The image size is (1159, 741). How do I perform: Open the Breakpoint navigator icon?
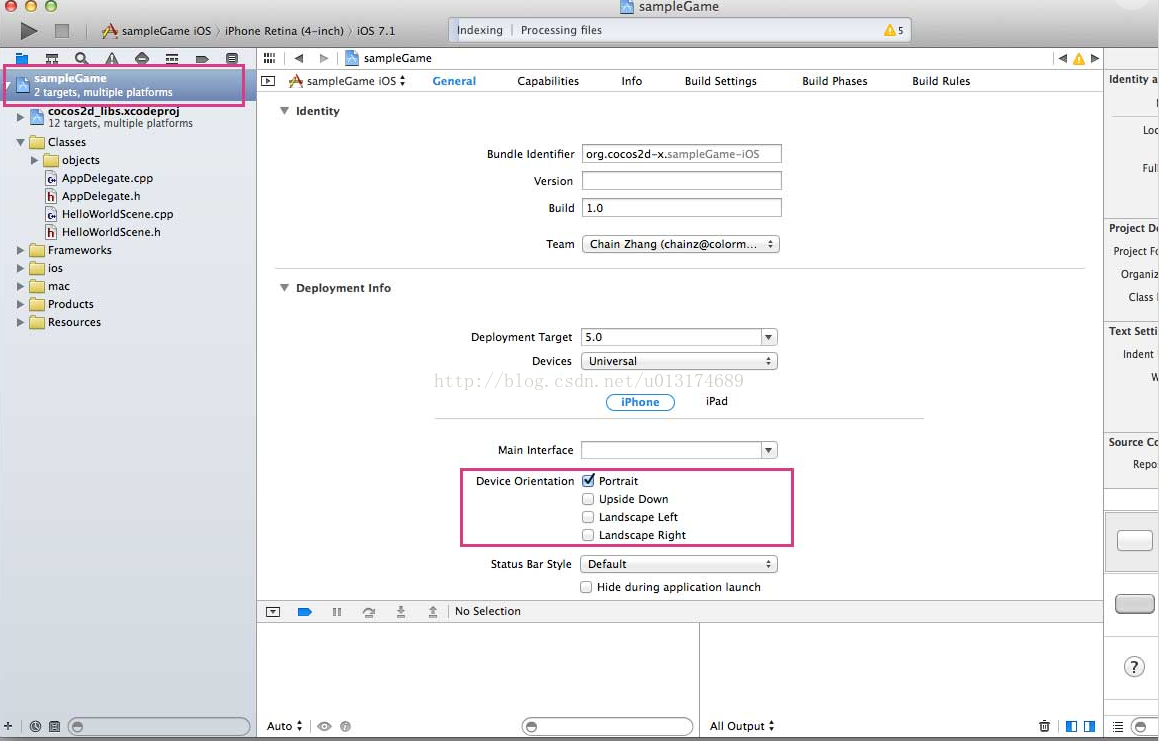(202, 58)
